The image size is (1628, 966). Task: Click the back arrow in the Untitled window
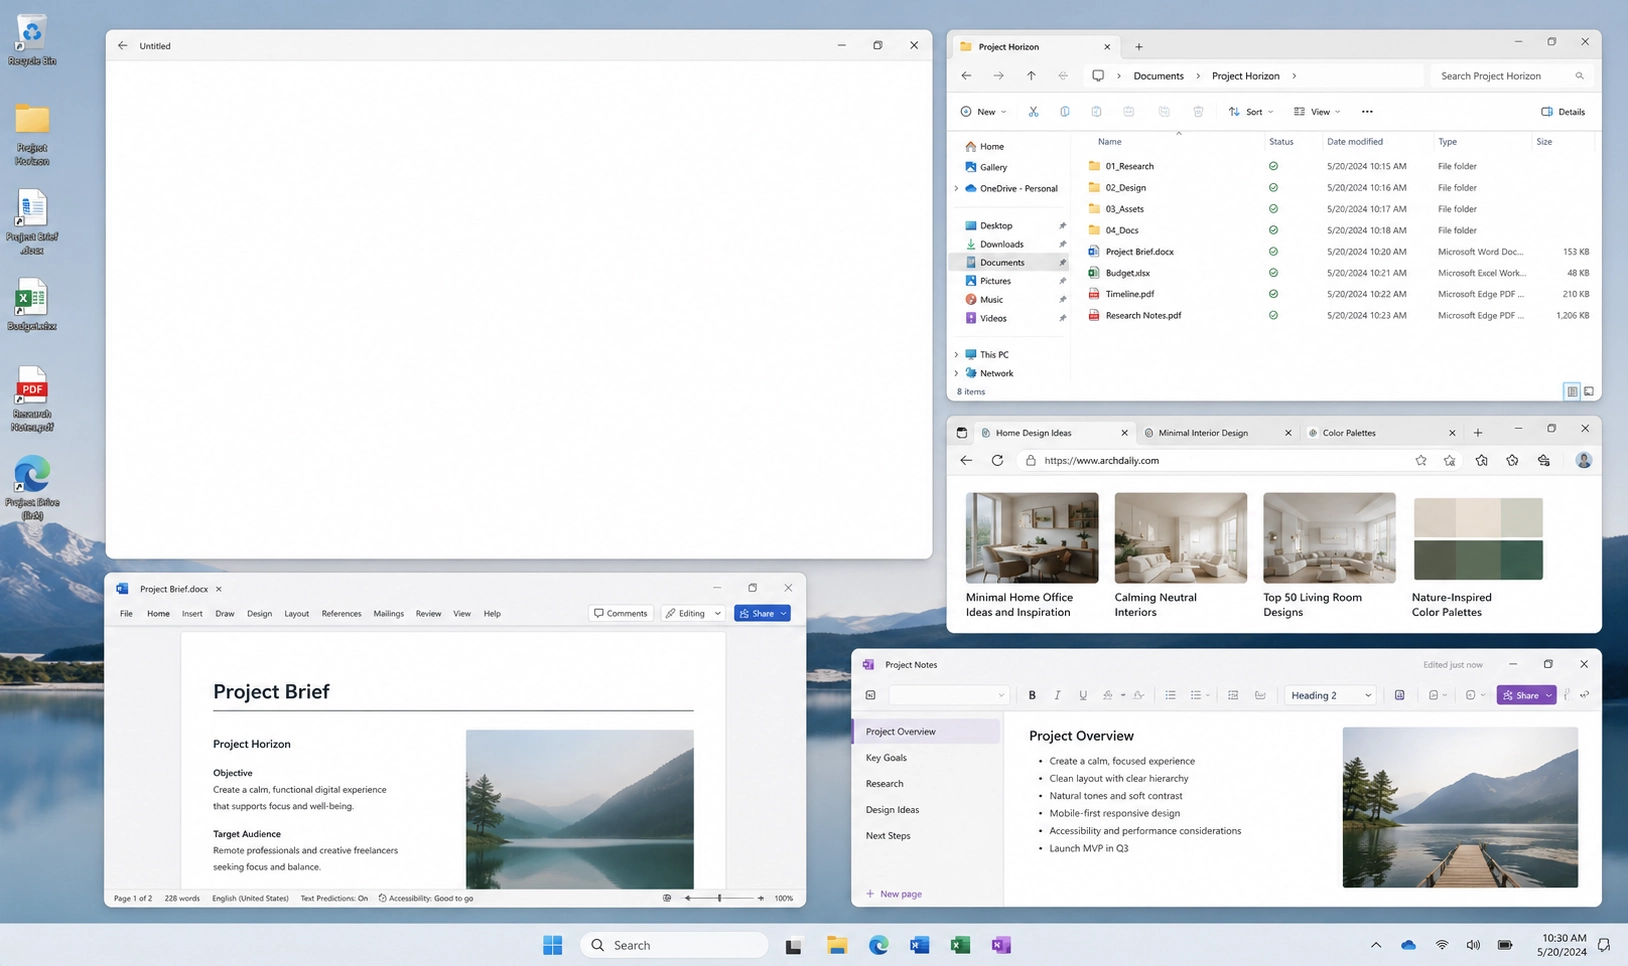click(122, 46)
